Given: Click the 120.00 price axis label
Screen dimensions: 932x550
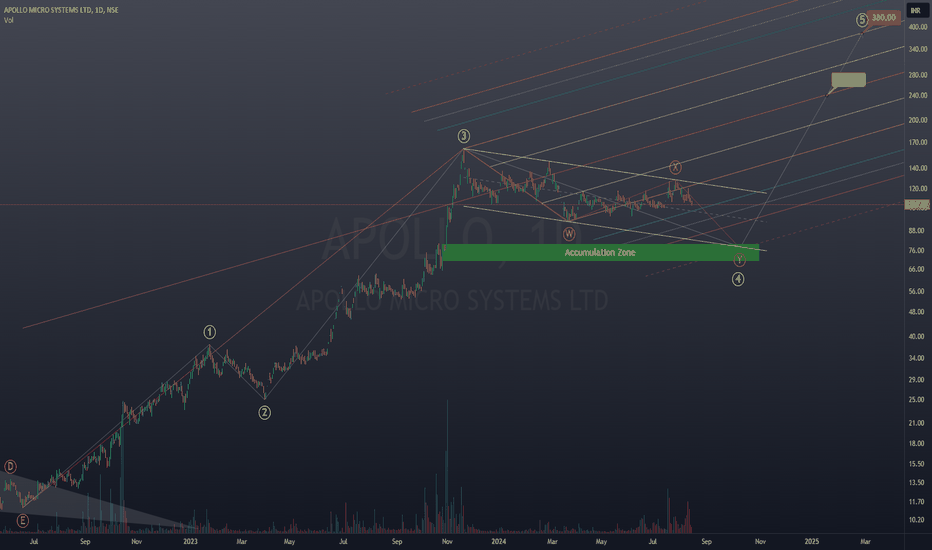Looking at the screenshot, I should 918,188.
